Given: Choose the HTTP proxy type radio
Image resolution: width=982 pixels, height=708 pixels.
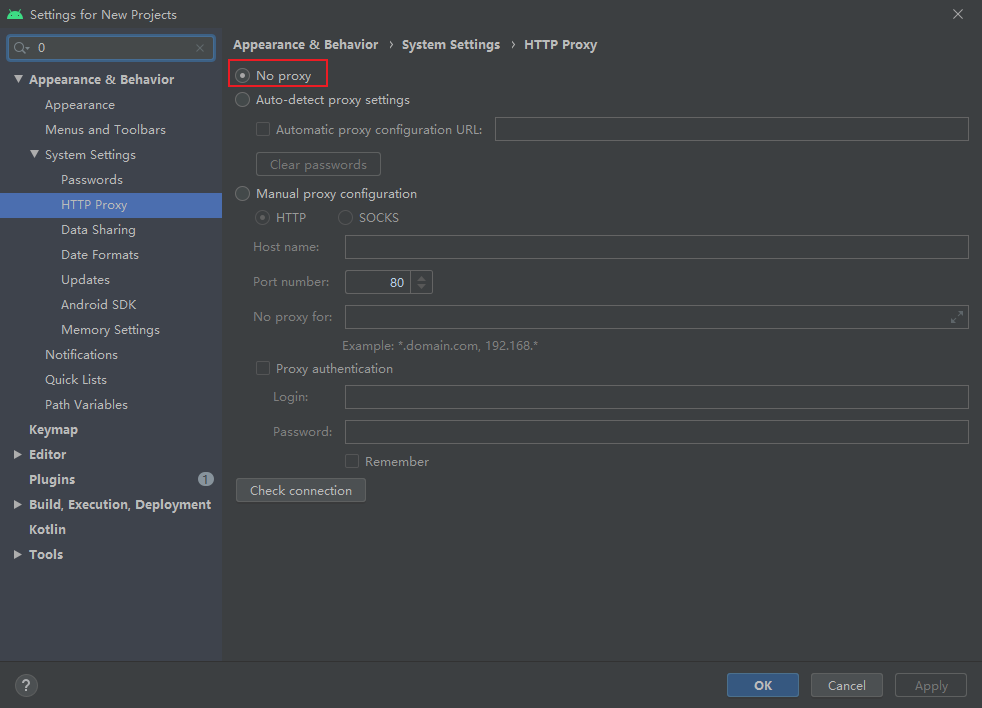Looking at the screenshot, I should (263, 218).
